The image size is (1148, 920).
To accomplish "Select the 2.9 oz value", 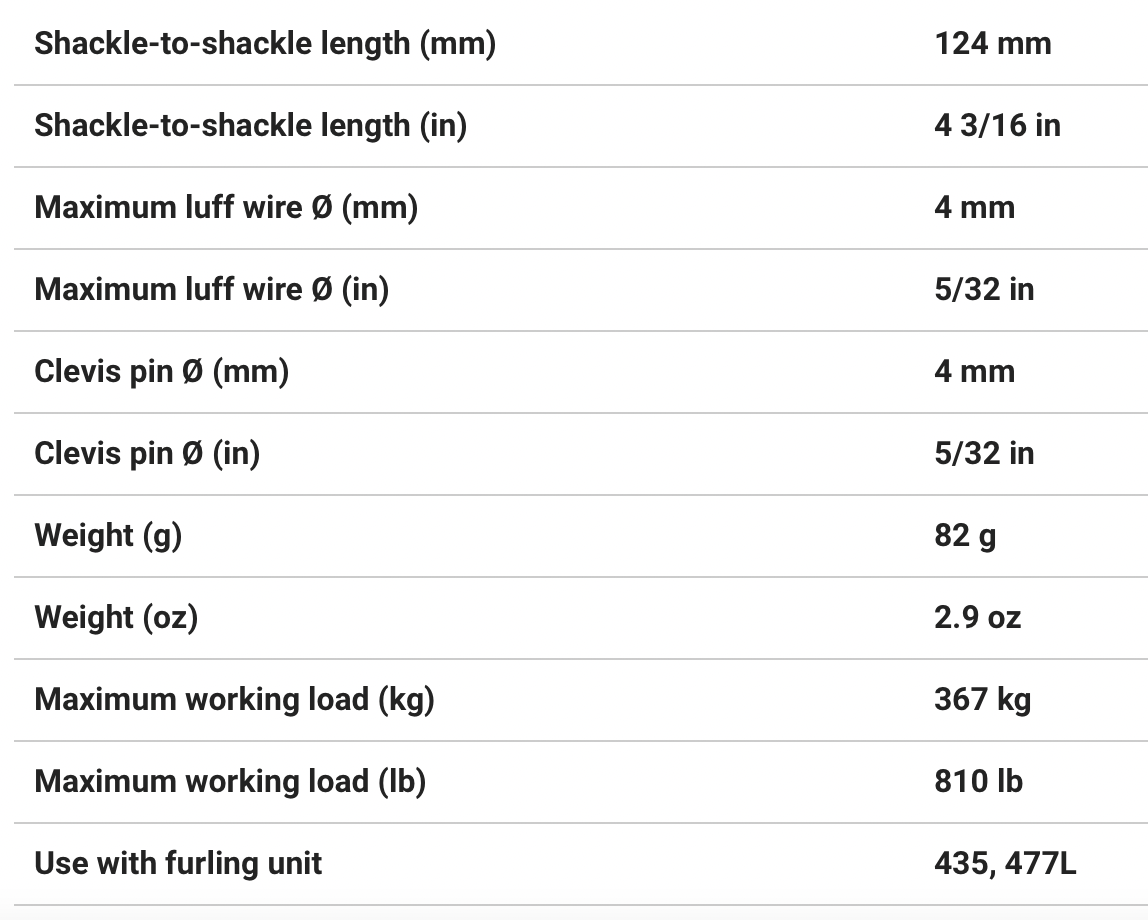I will [x=977, y=618].
